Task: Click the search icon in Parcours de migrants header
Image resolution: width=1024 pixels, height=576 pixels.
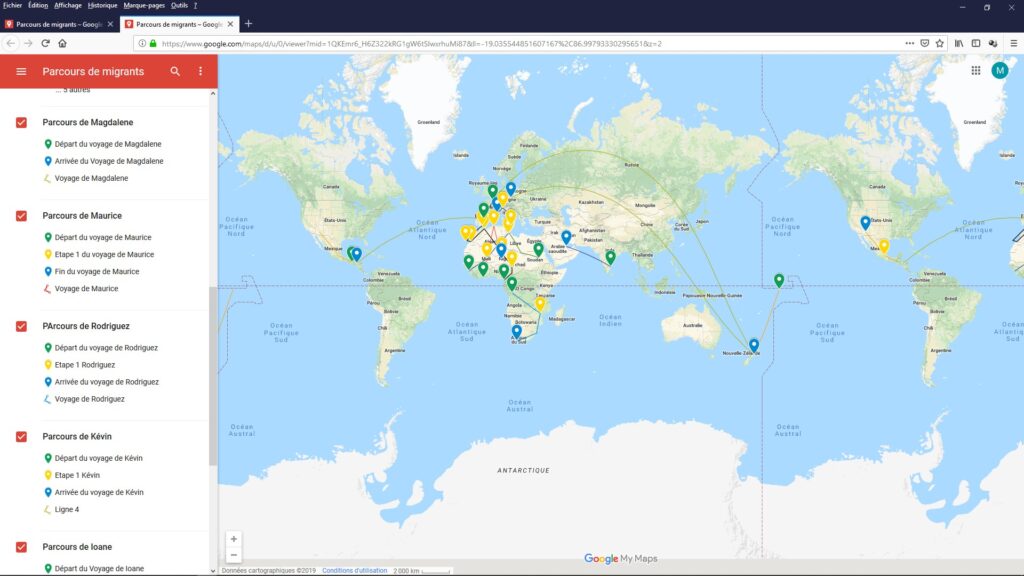Action: tap(176, 72)
